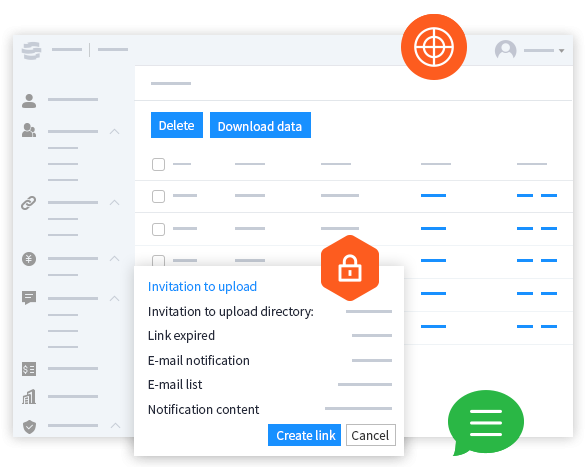Check the second table row checkbox

(x=158, y=229)
